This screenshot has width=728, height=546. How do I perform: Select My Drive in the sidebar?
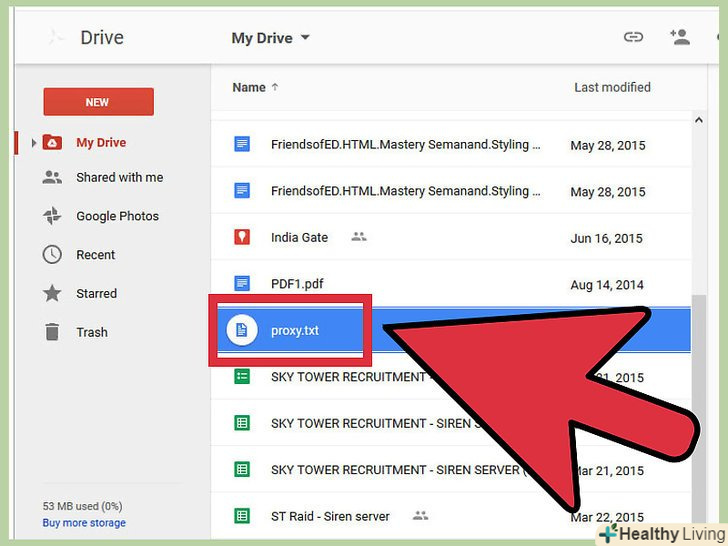click(101, 143)
